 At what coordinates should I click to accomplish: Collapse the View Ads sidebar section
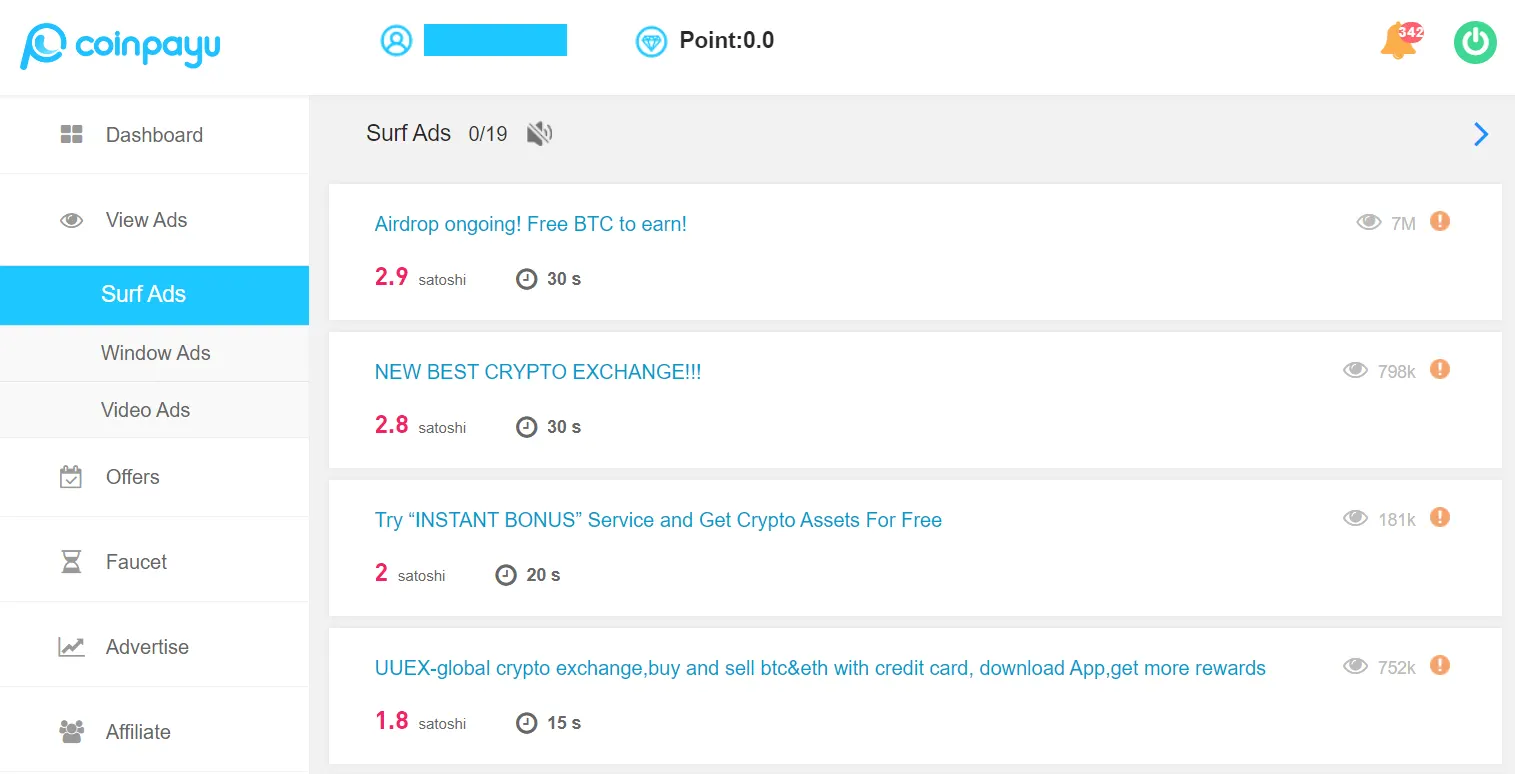coord(146,220)
